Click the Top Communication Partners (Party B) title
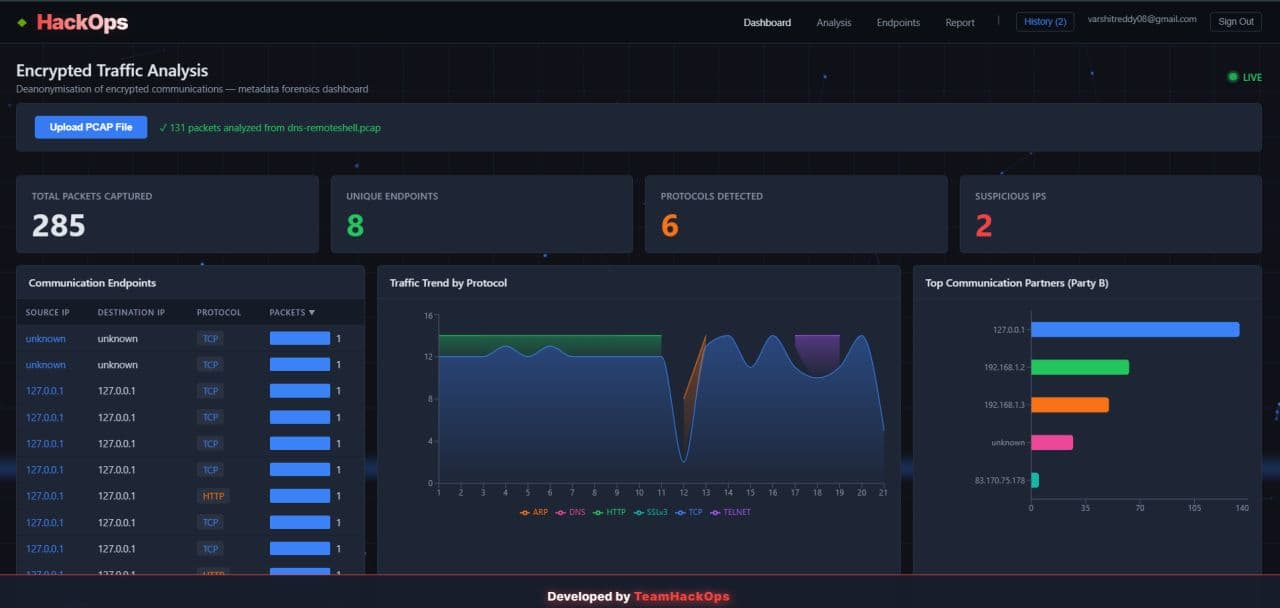This screenshot has height=608, width=1280. pos(1017,283)
